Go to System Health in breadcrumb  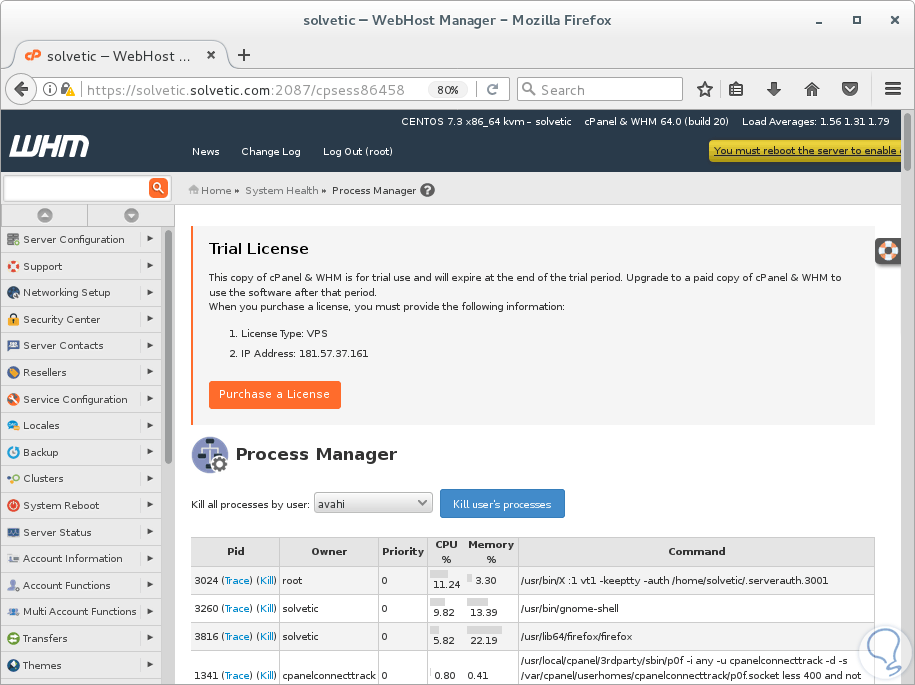click(x=281, y=190)
